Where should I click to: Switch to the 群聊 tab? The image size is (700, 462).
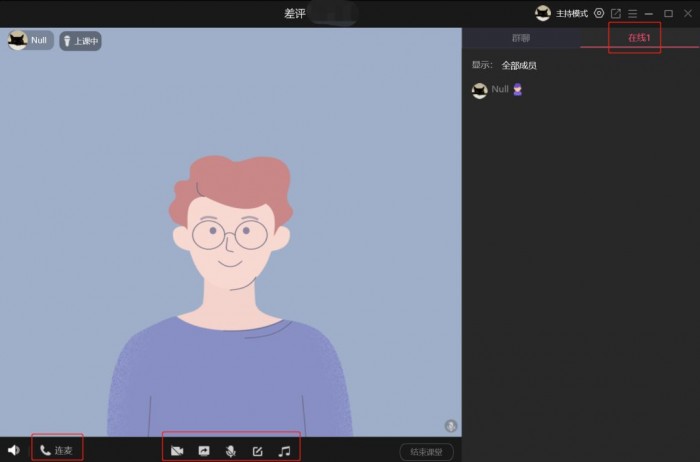pos(521,37)
